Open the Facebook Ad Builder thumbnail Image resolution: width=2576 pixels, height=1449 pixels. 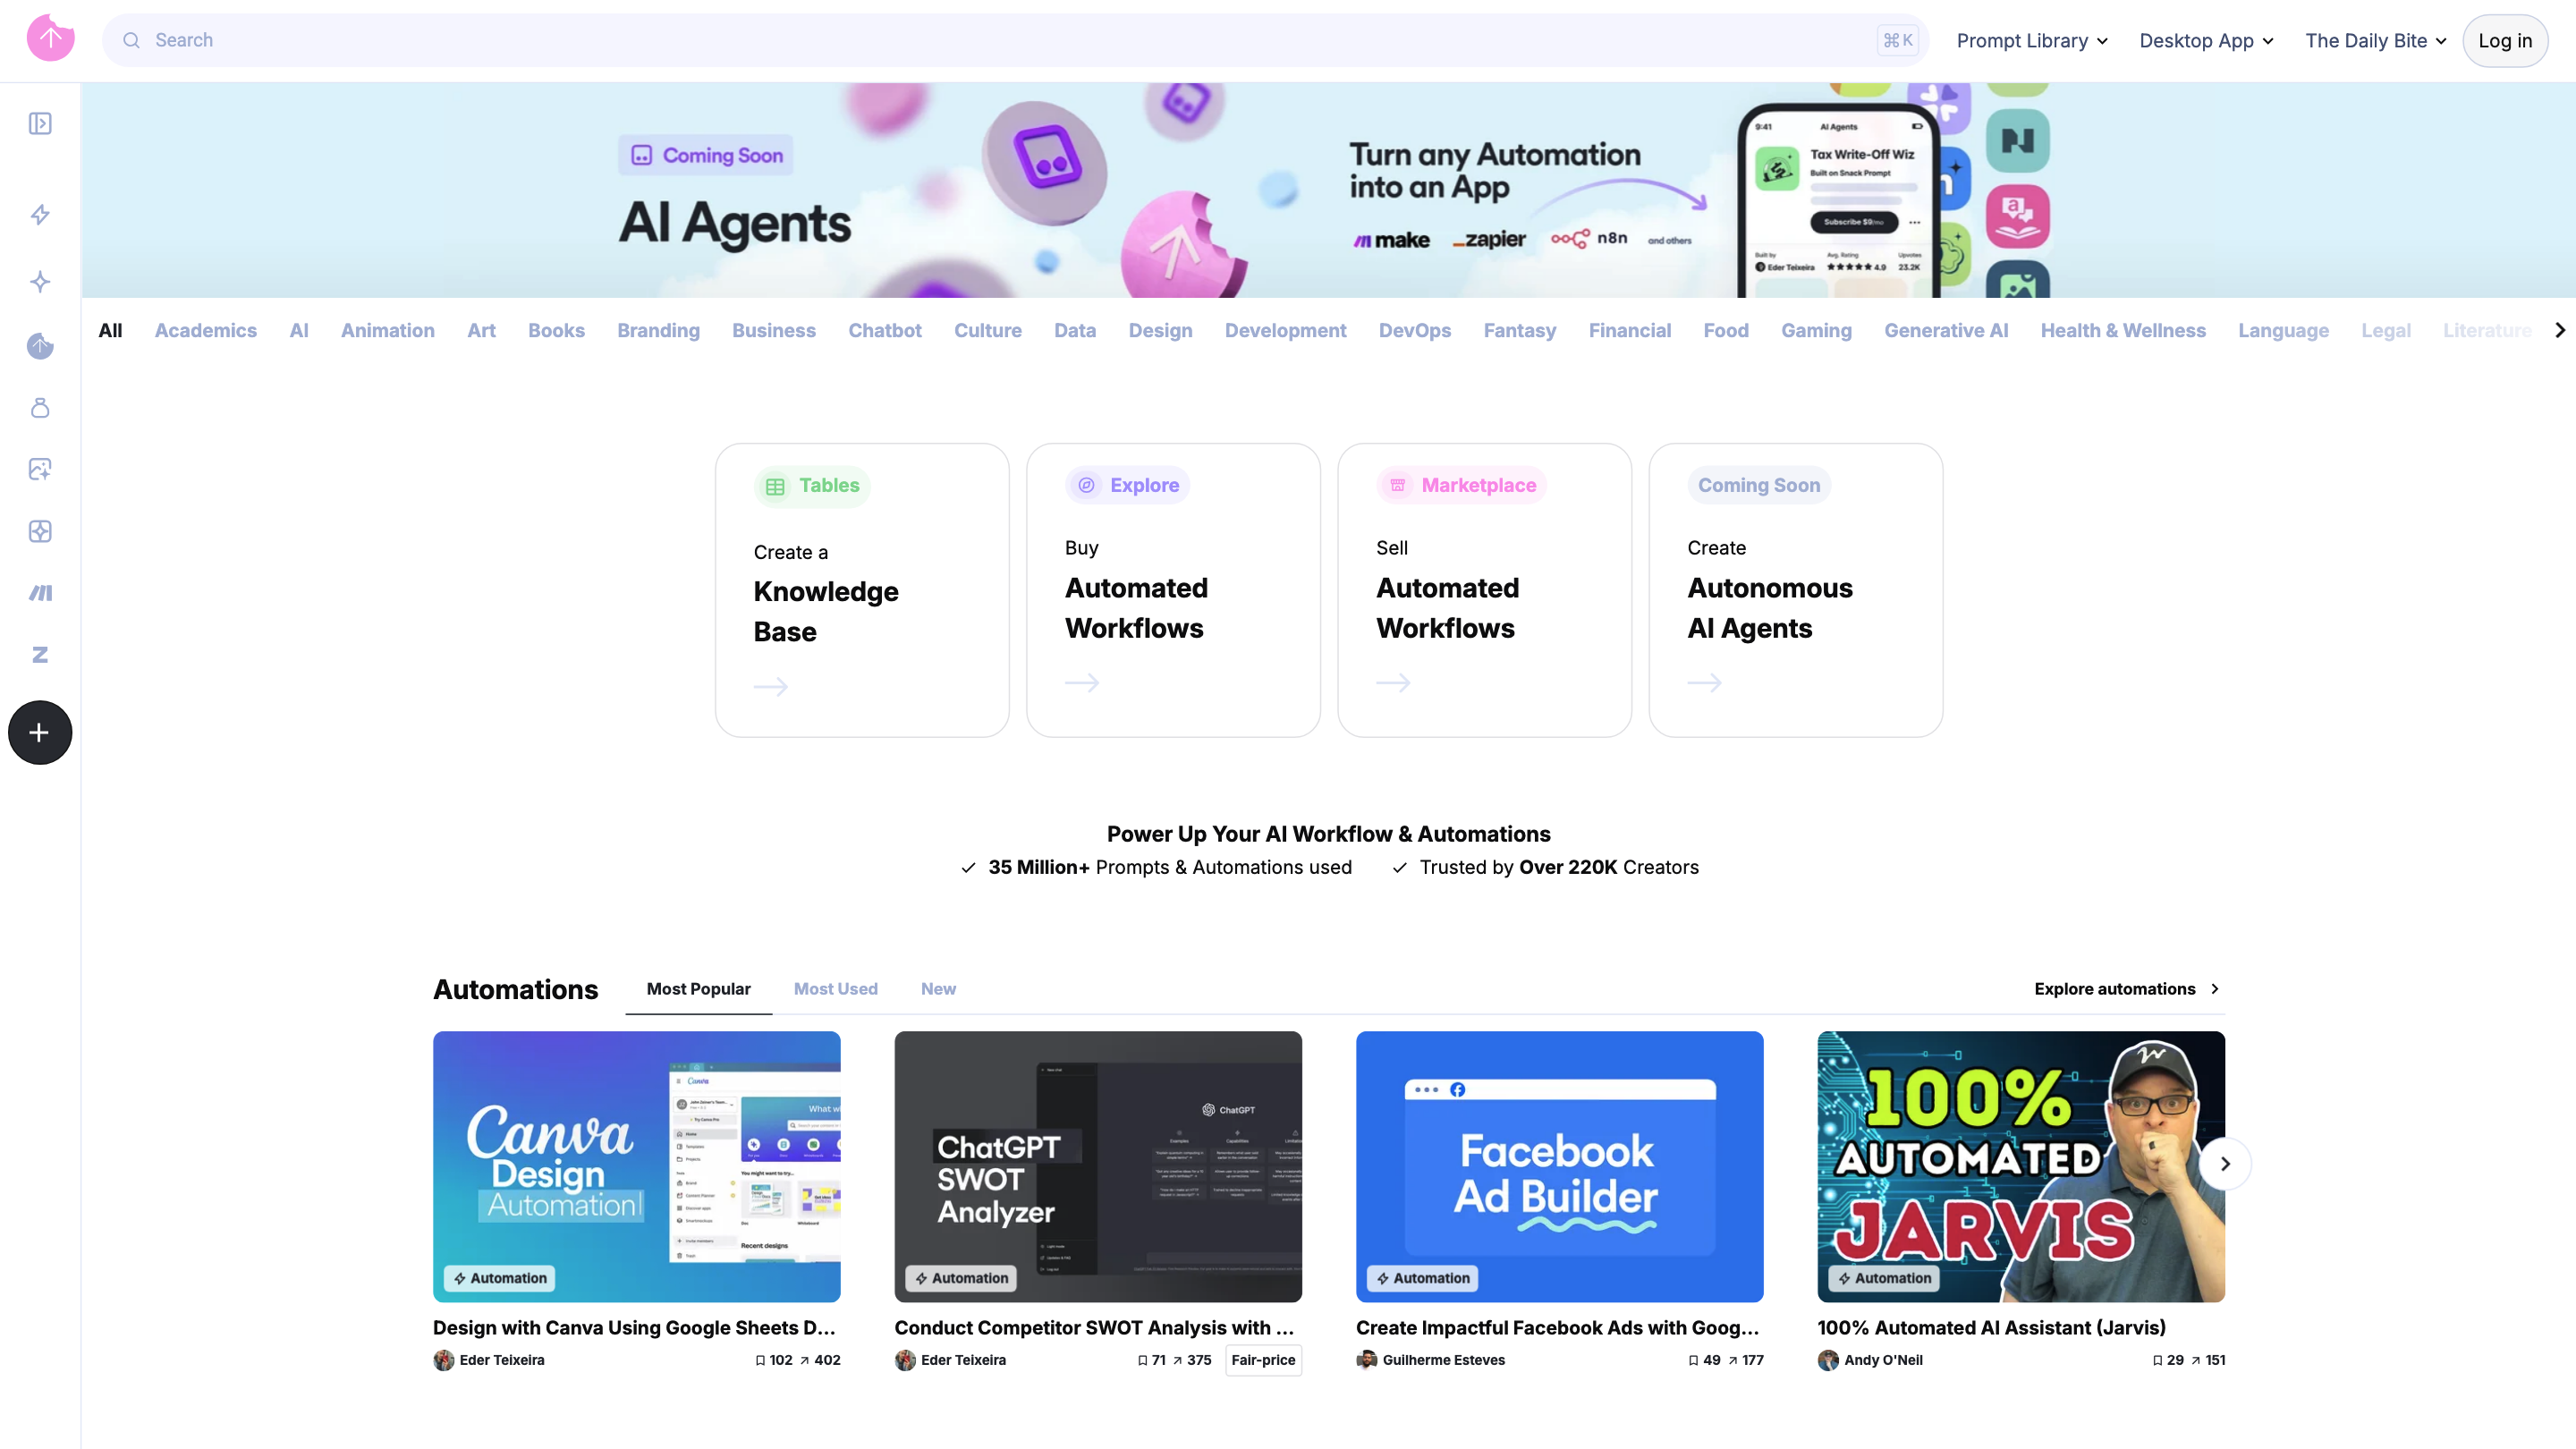tap(1559, 1166)
